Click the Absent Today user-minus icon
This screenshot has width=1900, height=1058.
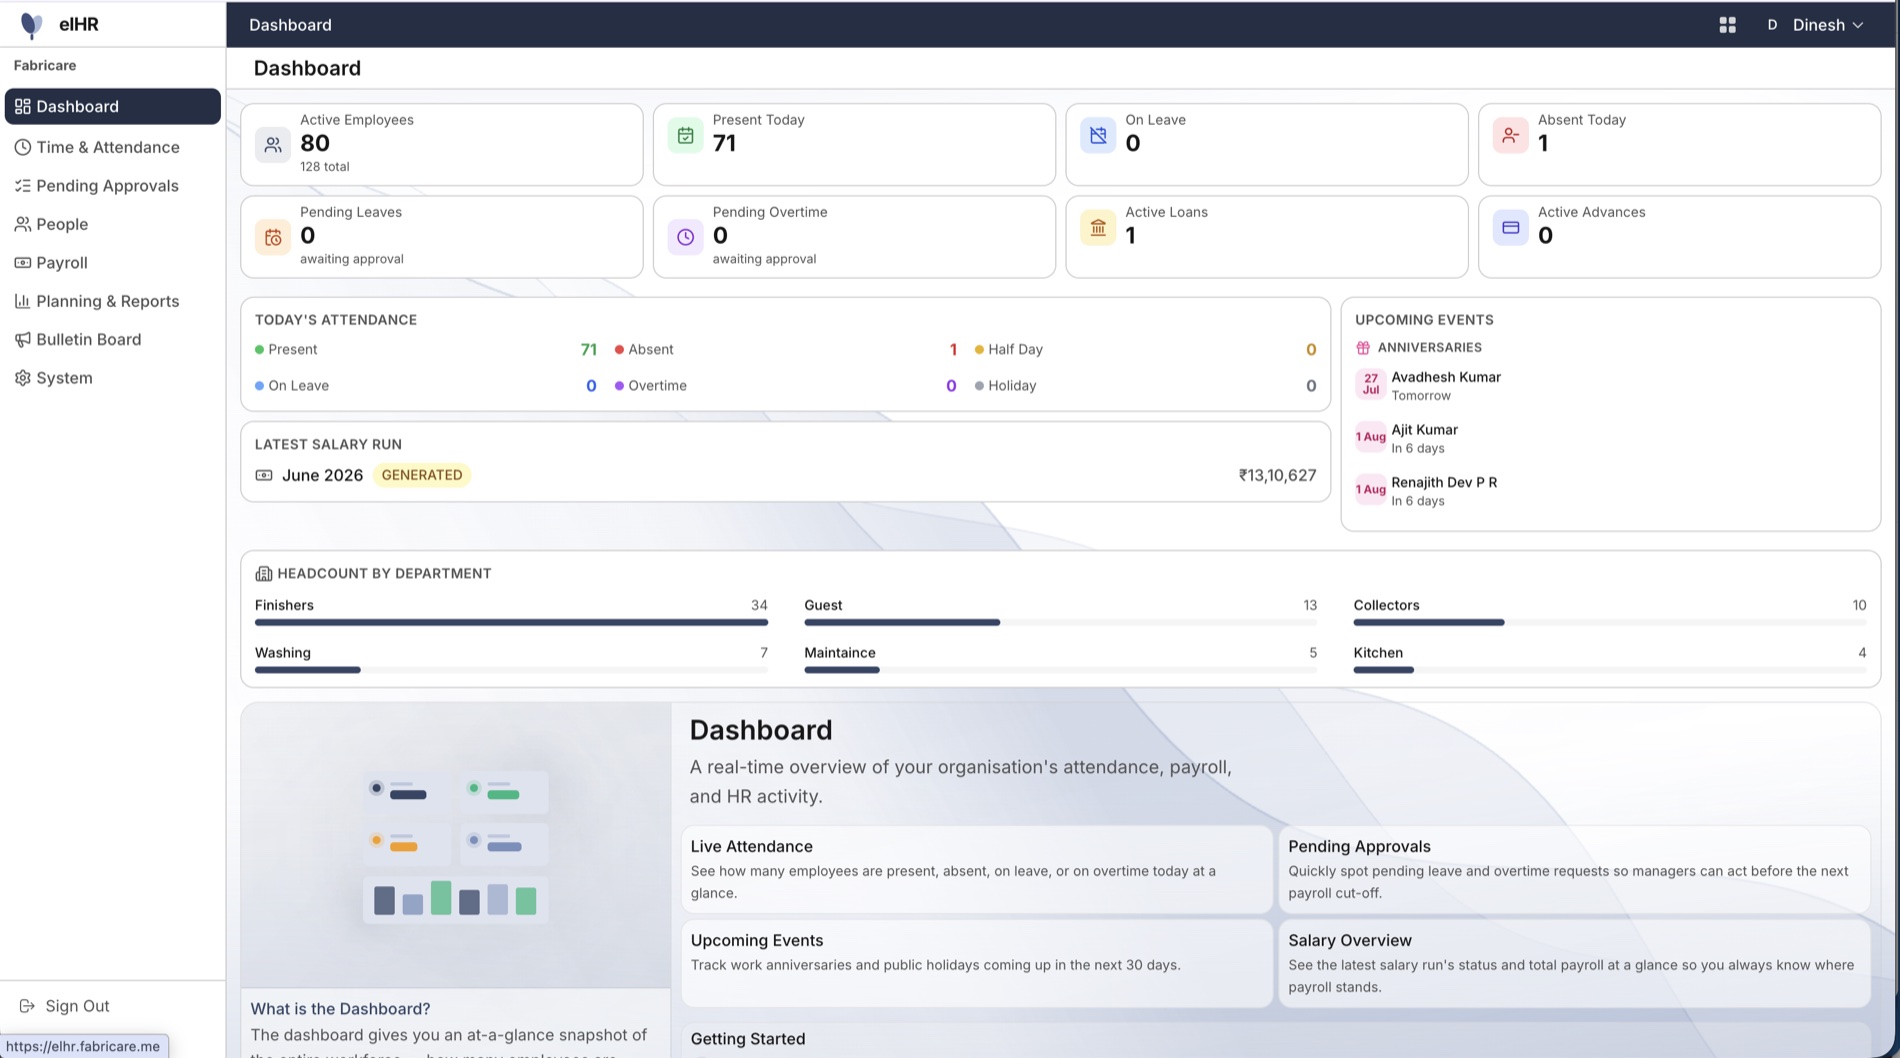pyautogui.click(x=1510, y=136)
